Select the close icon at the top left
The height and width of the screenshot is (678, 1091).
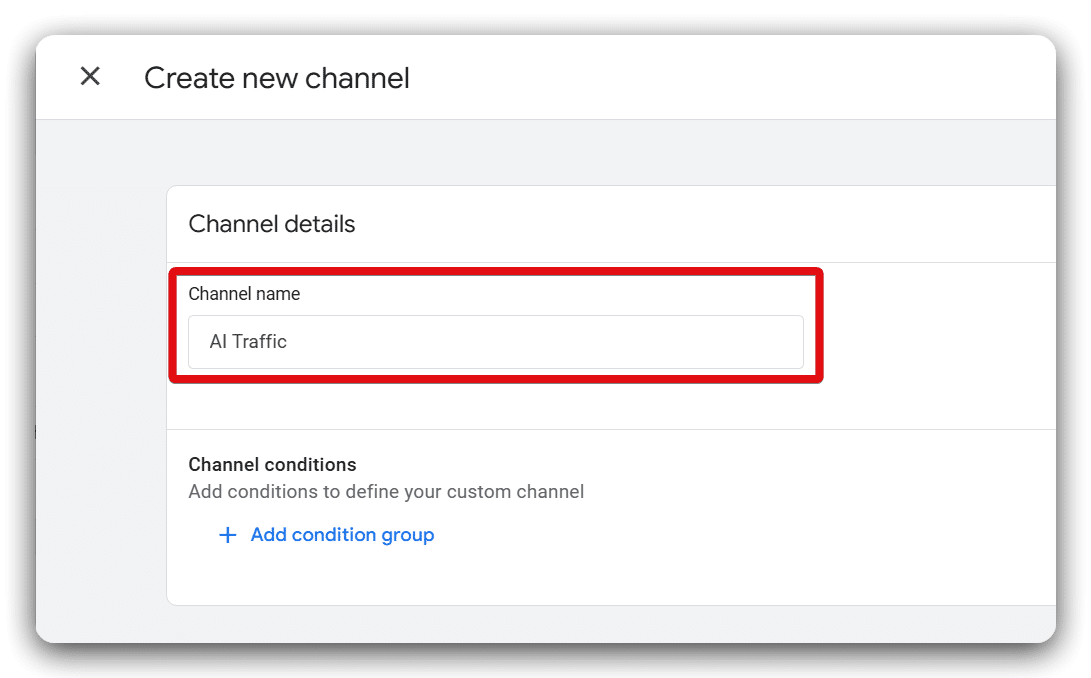coord(89,76)
